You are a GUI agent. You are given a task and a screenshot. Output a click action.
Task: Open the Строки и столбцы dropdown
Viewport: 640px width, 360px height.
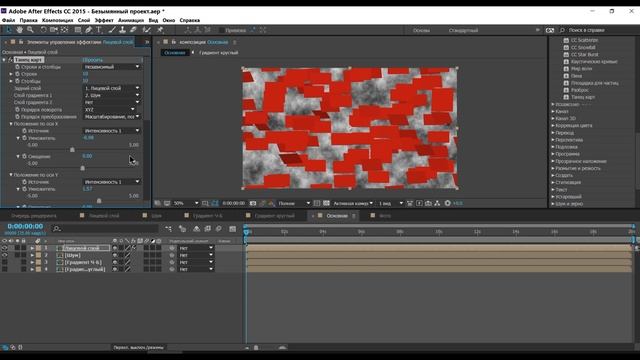click(x=112, y=67)
